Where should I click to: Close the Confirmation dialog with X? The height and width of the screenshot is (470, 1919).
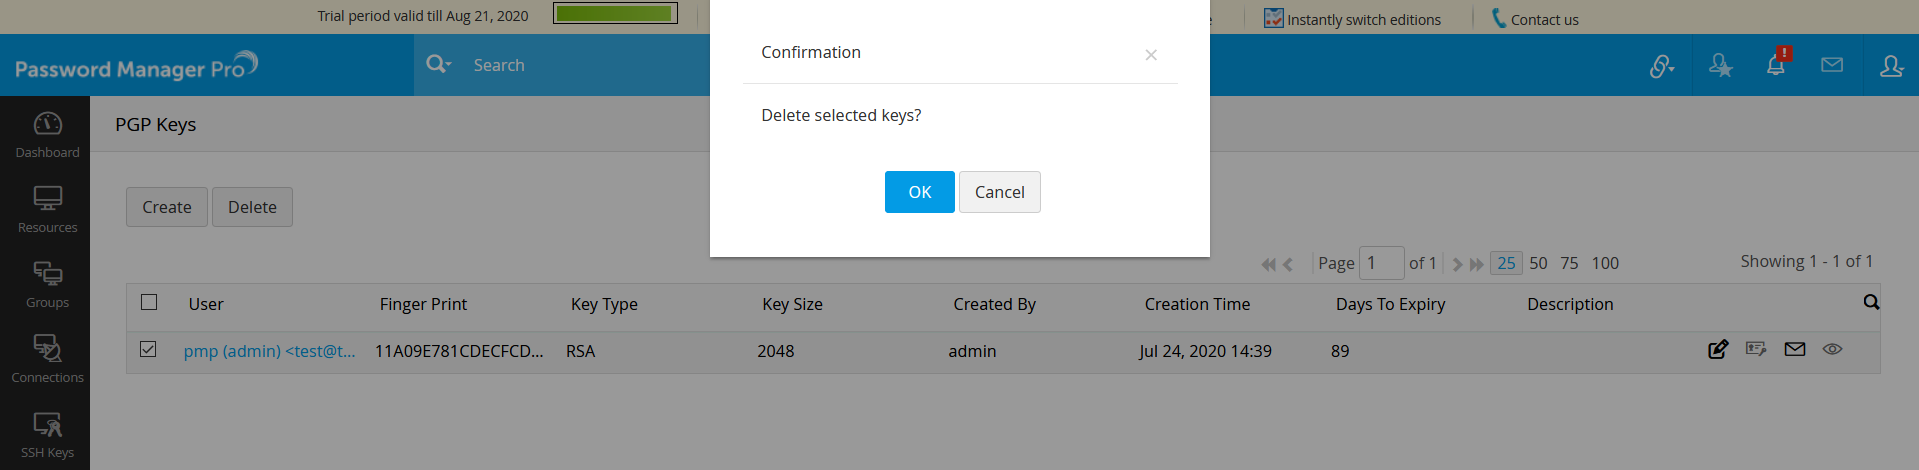pos(1151,55)
